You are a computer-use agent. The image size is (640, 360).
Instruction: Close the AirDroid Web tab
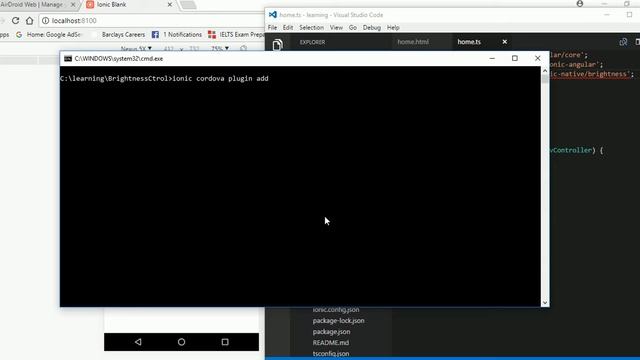pyautogui.click(x=73, y=4)
